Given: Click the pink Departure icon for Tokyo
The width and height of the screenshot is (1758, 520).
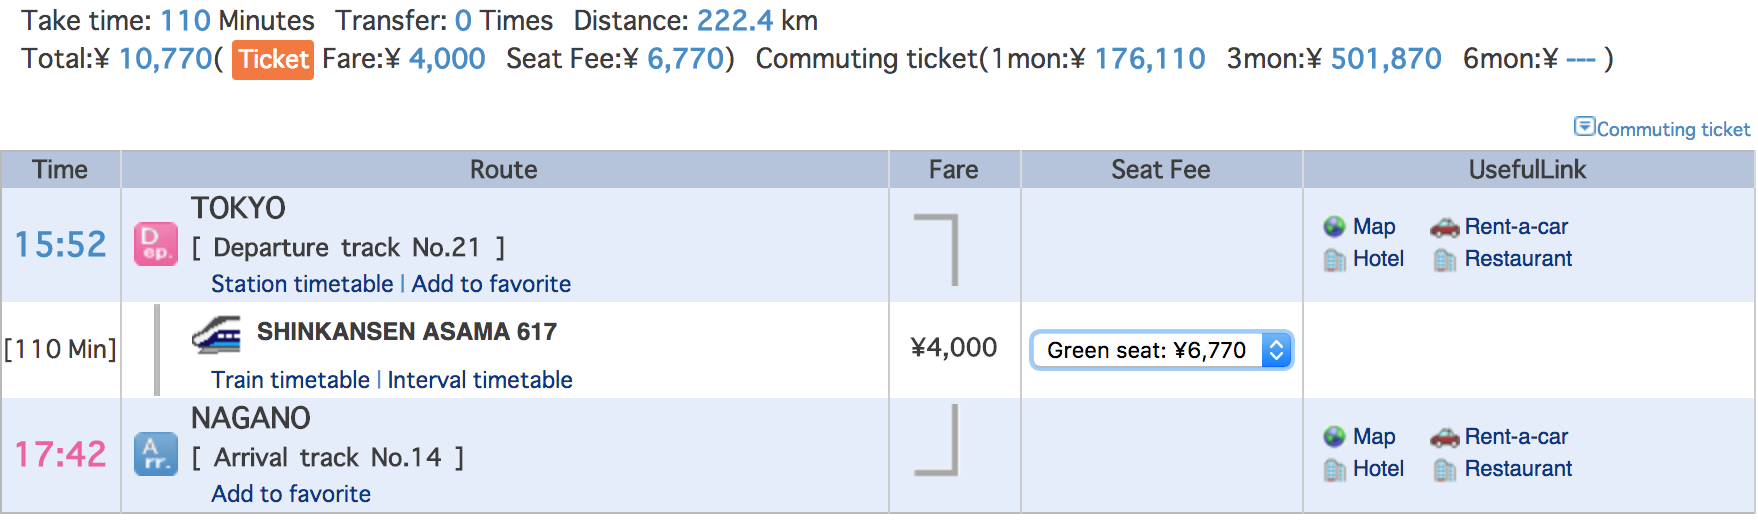Looking at the screenshot, I should (156, 245).
